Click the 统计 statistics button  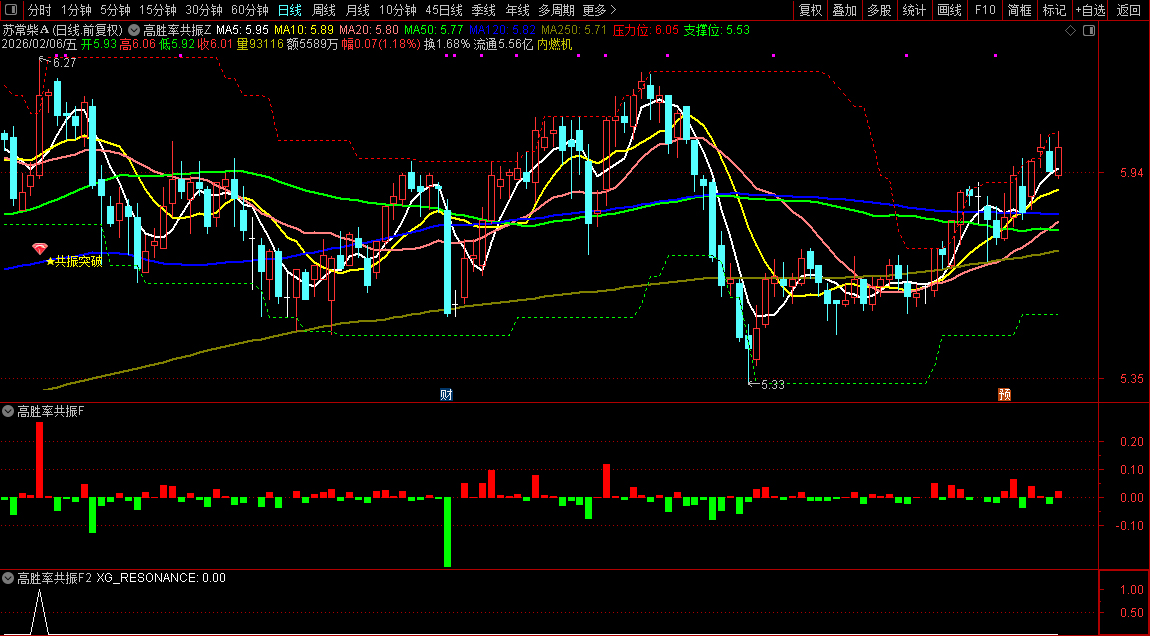[914, 10]
